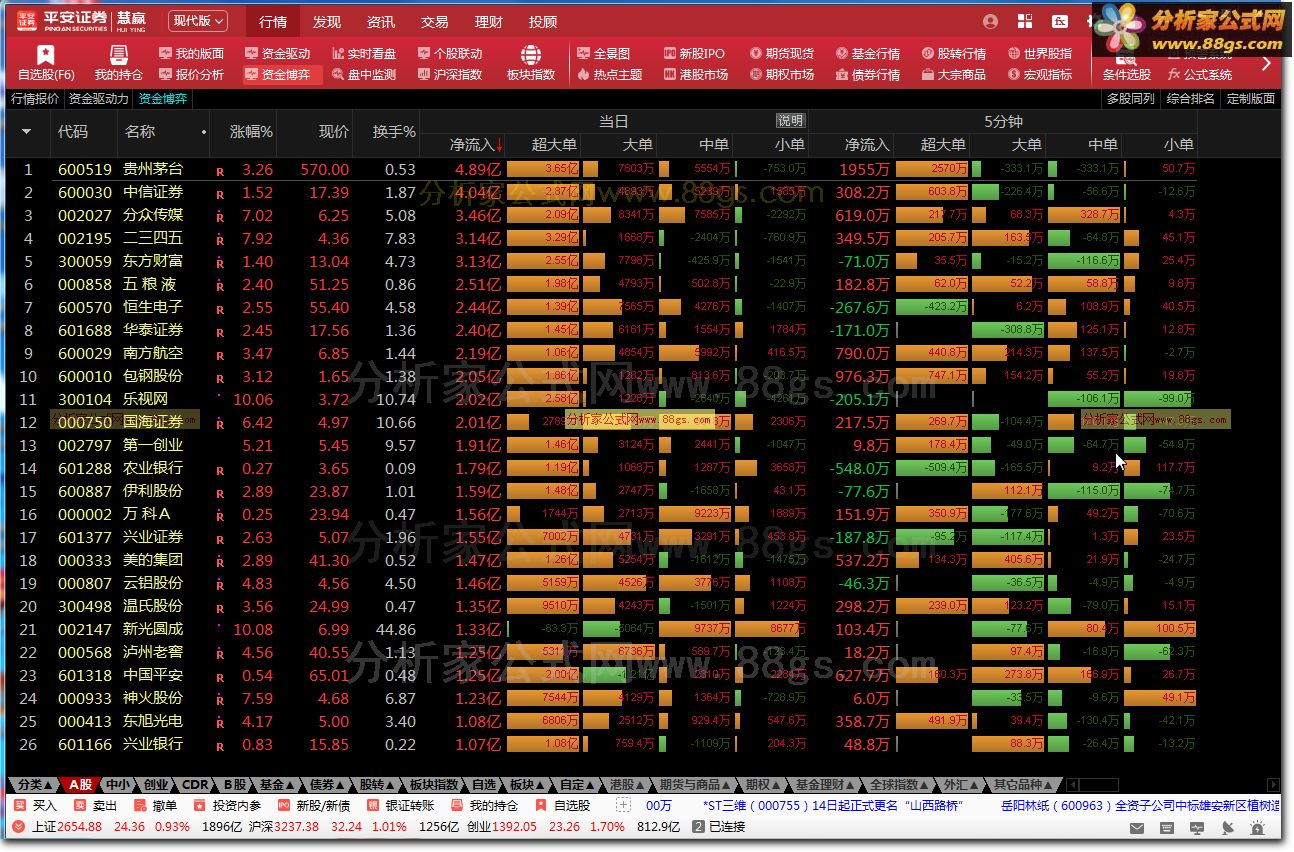
Task: Sort by 净流入 column under 当日
Action: (473, 145)
